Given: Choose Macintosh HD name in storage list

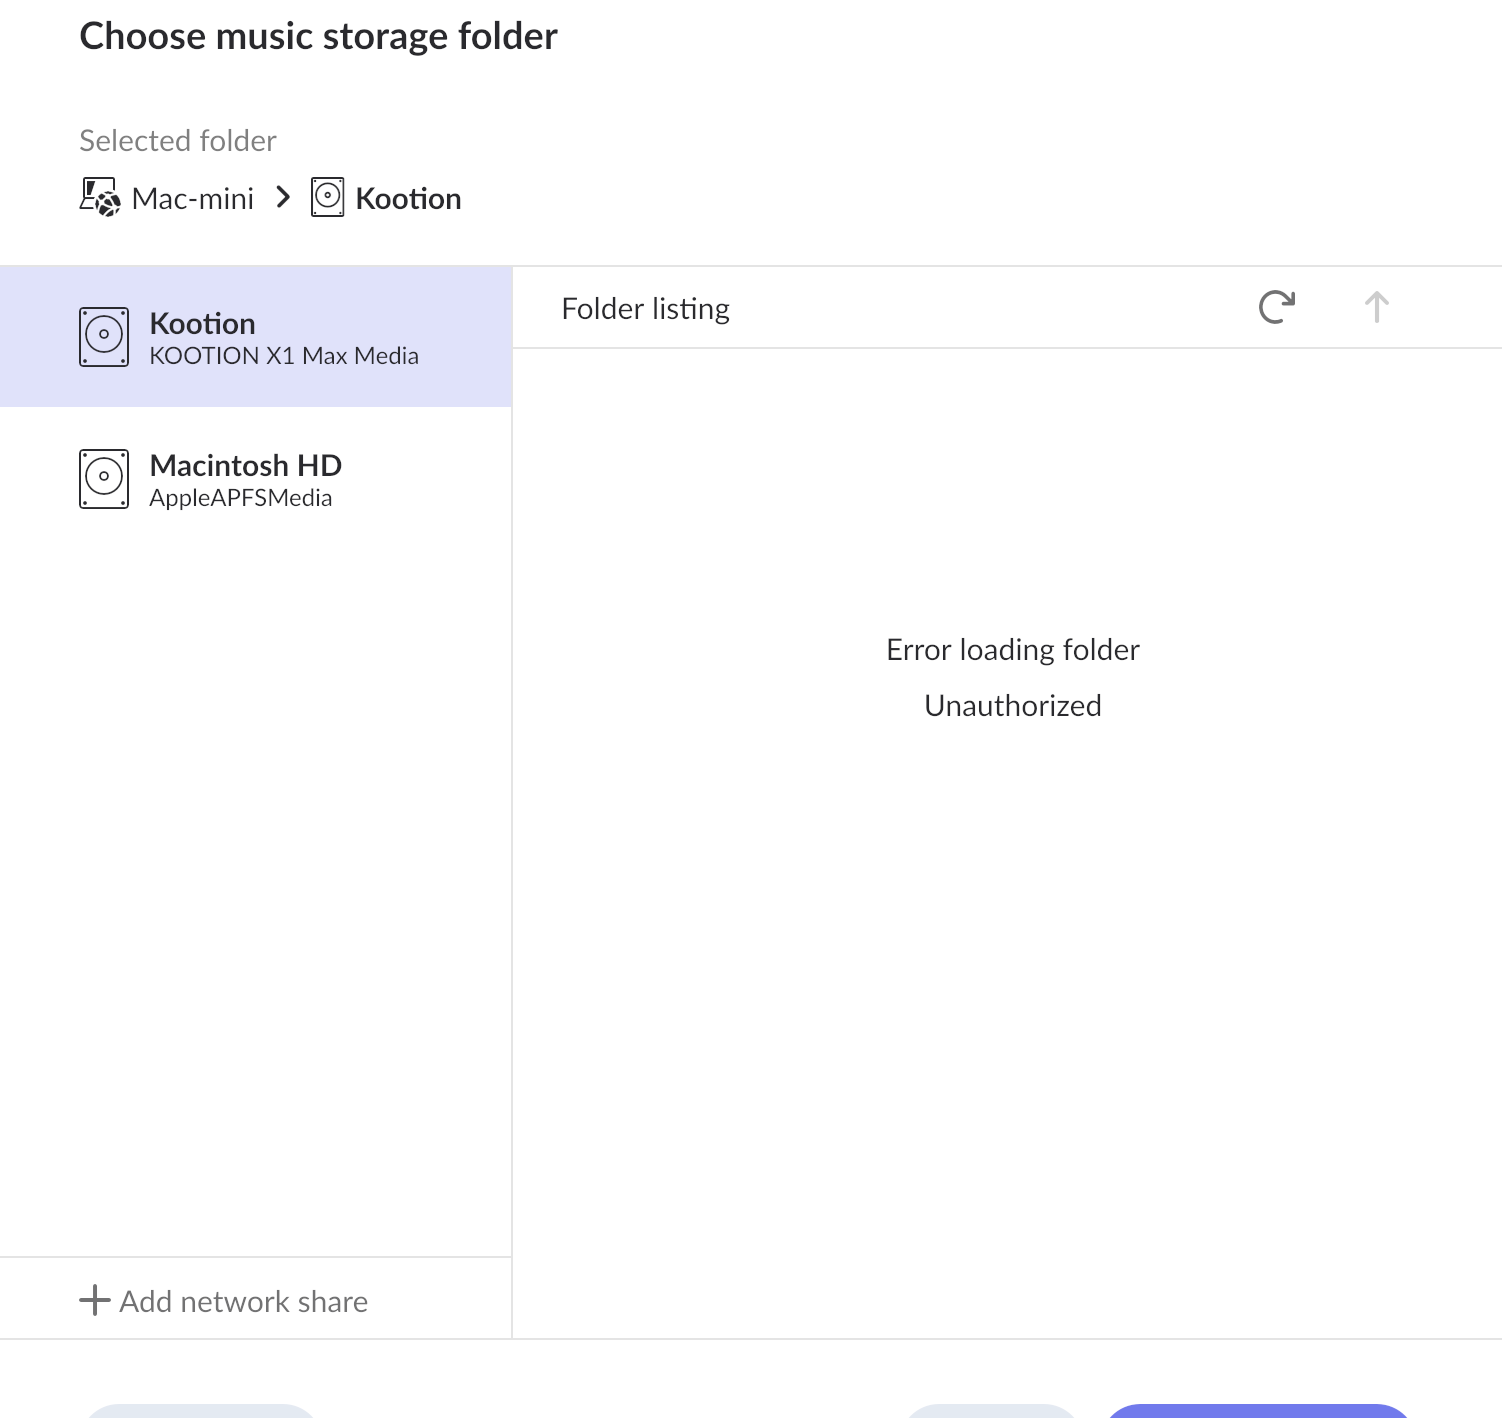Looking at the screenshot, I should click(245, 466).
